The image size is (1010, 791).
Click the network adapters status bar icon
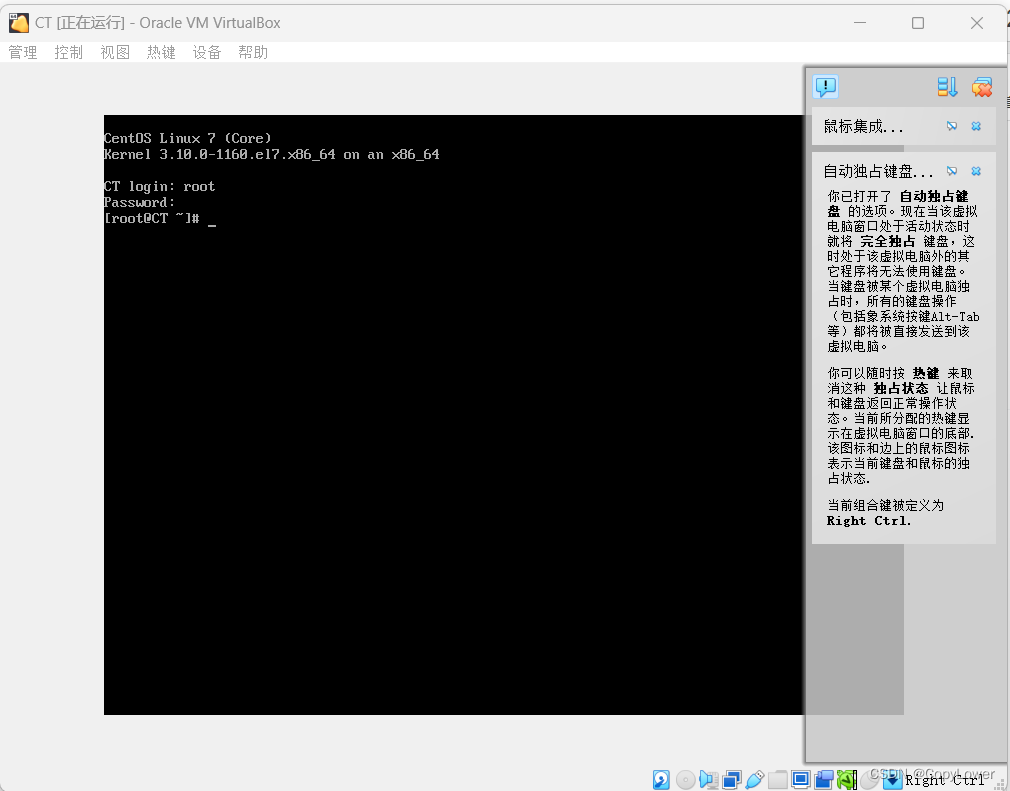coord(732,780)
